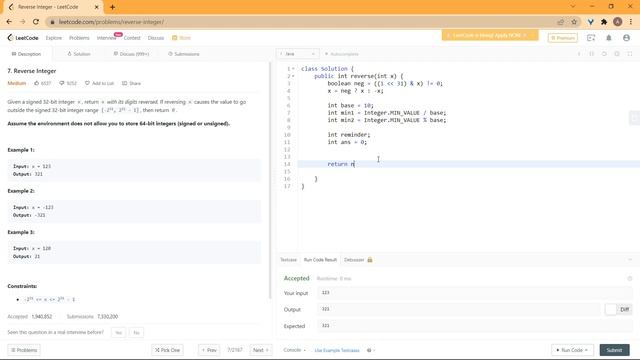Click the code line 'return n'
This screenshot has width=640, height=360.
click(341, 164)
